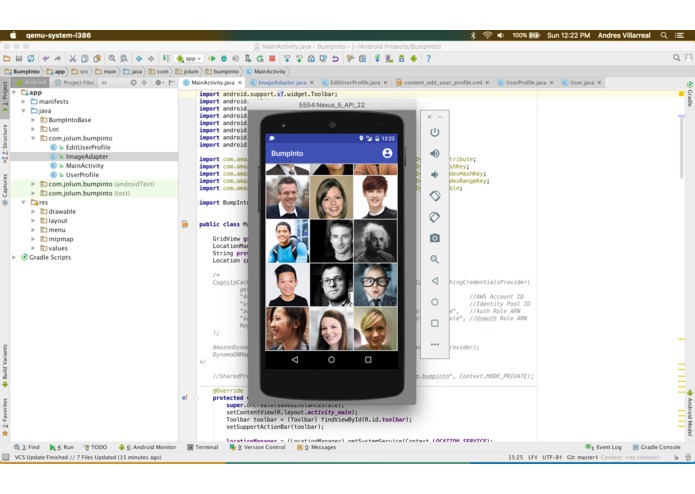
Task: Select EditUserProfile class in project tree
Action: pos(88,147)
